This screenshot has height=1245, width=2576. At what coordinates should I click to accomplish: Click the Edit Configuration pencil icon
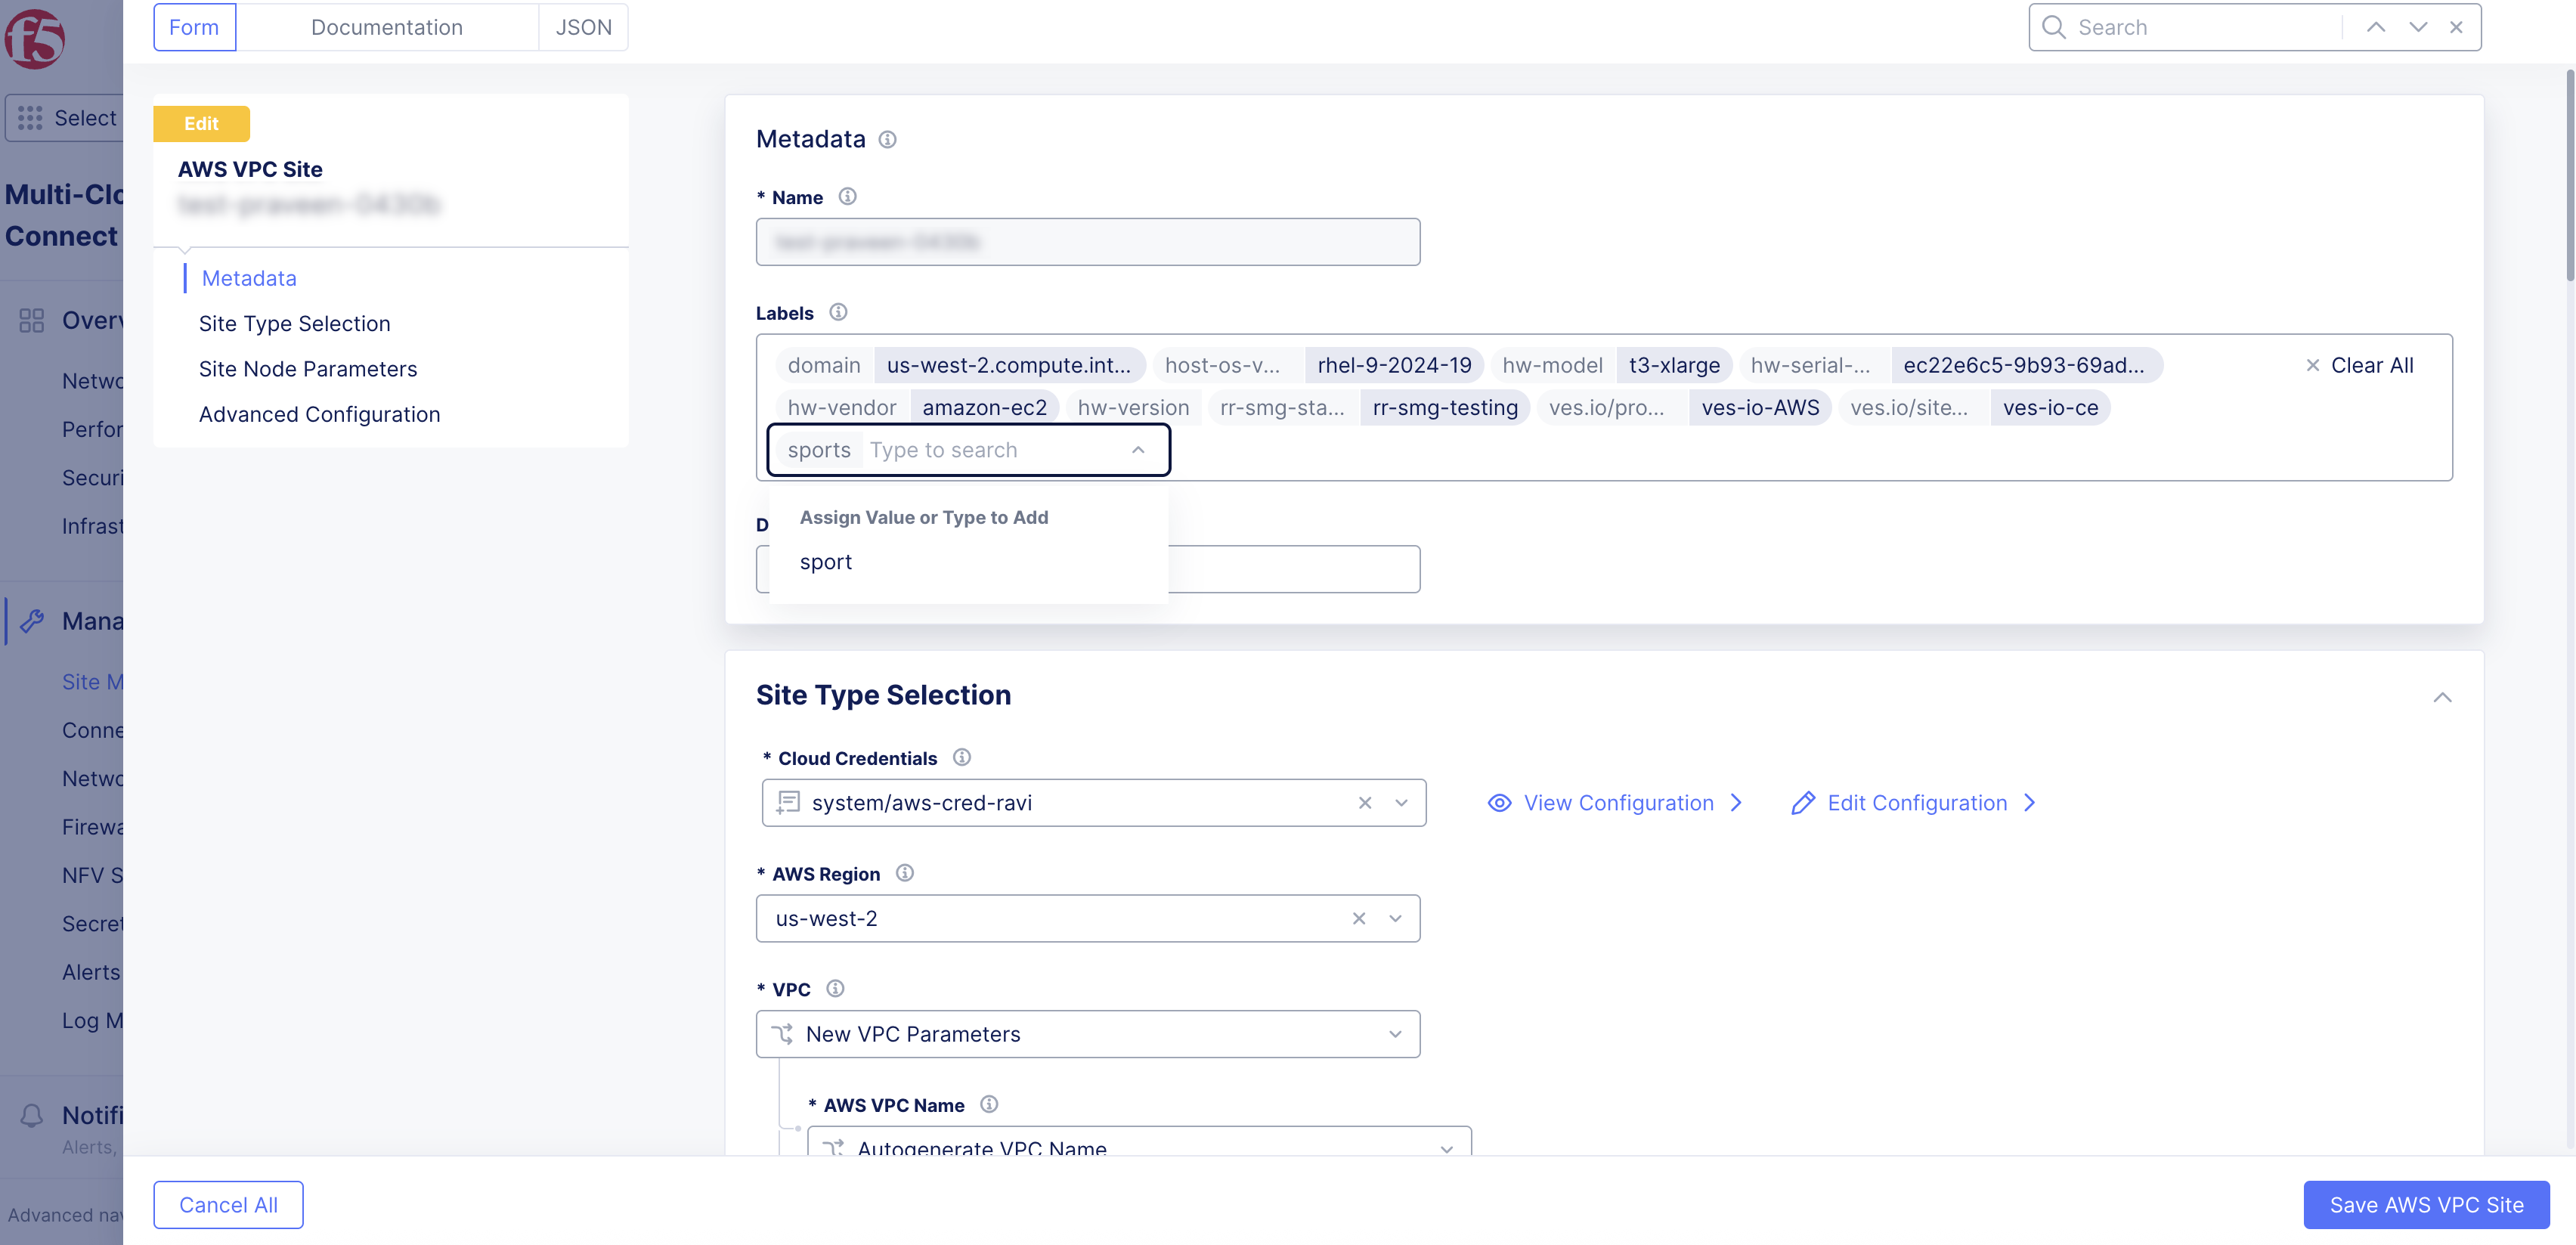pos(1804,802)
